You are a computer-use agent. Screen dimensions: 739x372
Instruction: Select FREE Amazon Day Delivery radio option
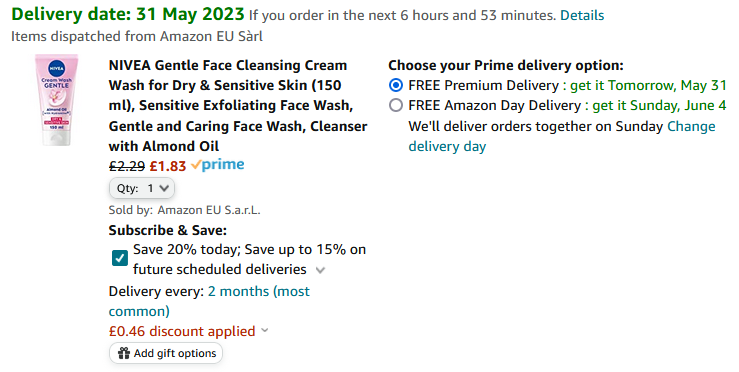click(396, 105)
